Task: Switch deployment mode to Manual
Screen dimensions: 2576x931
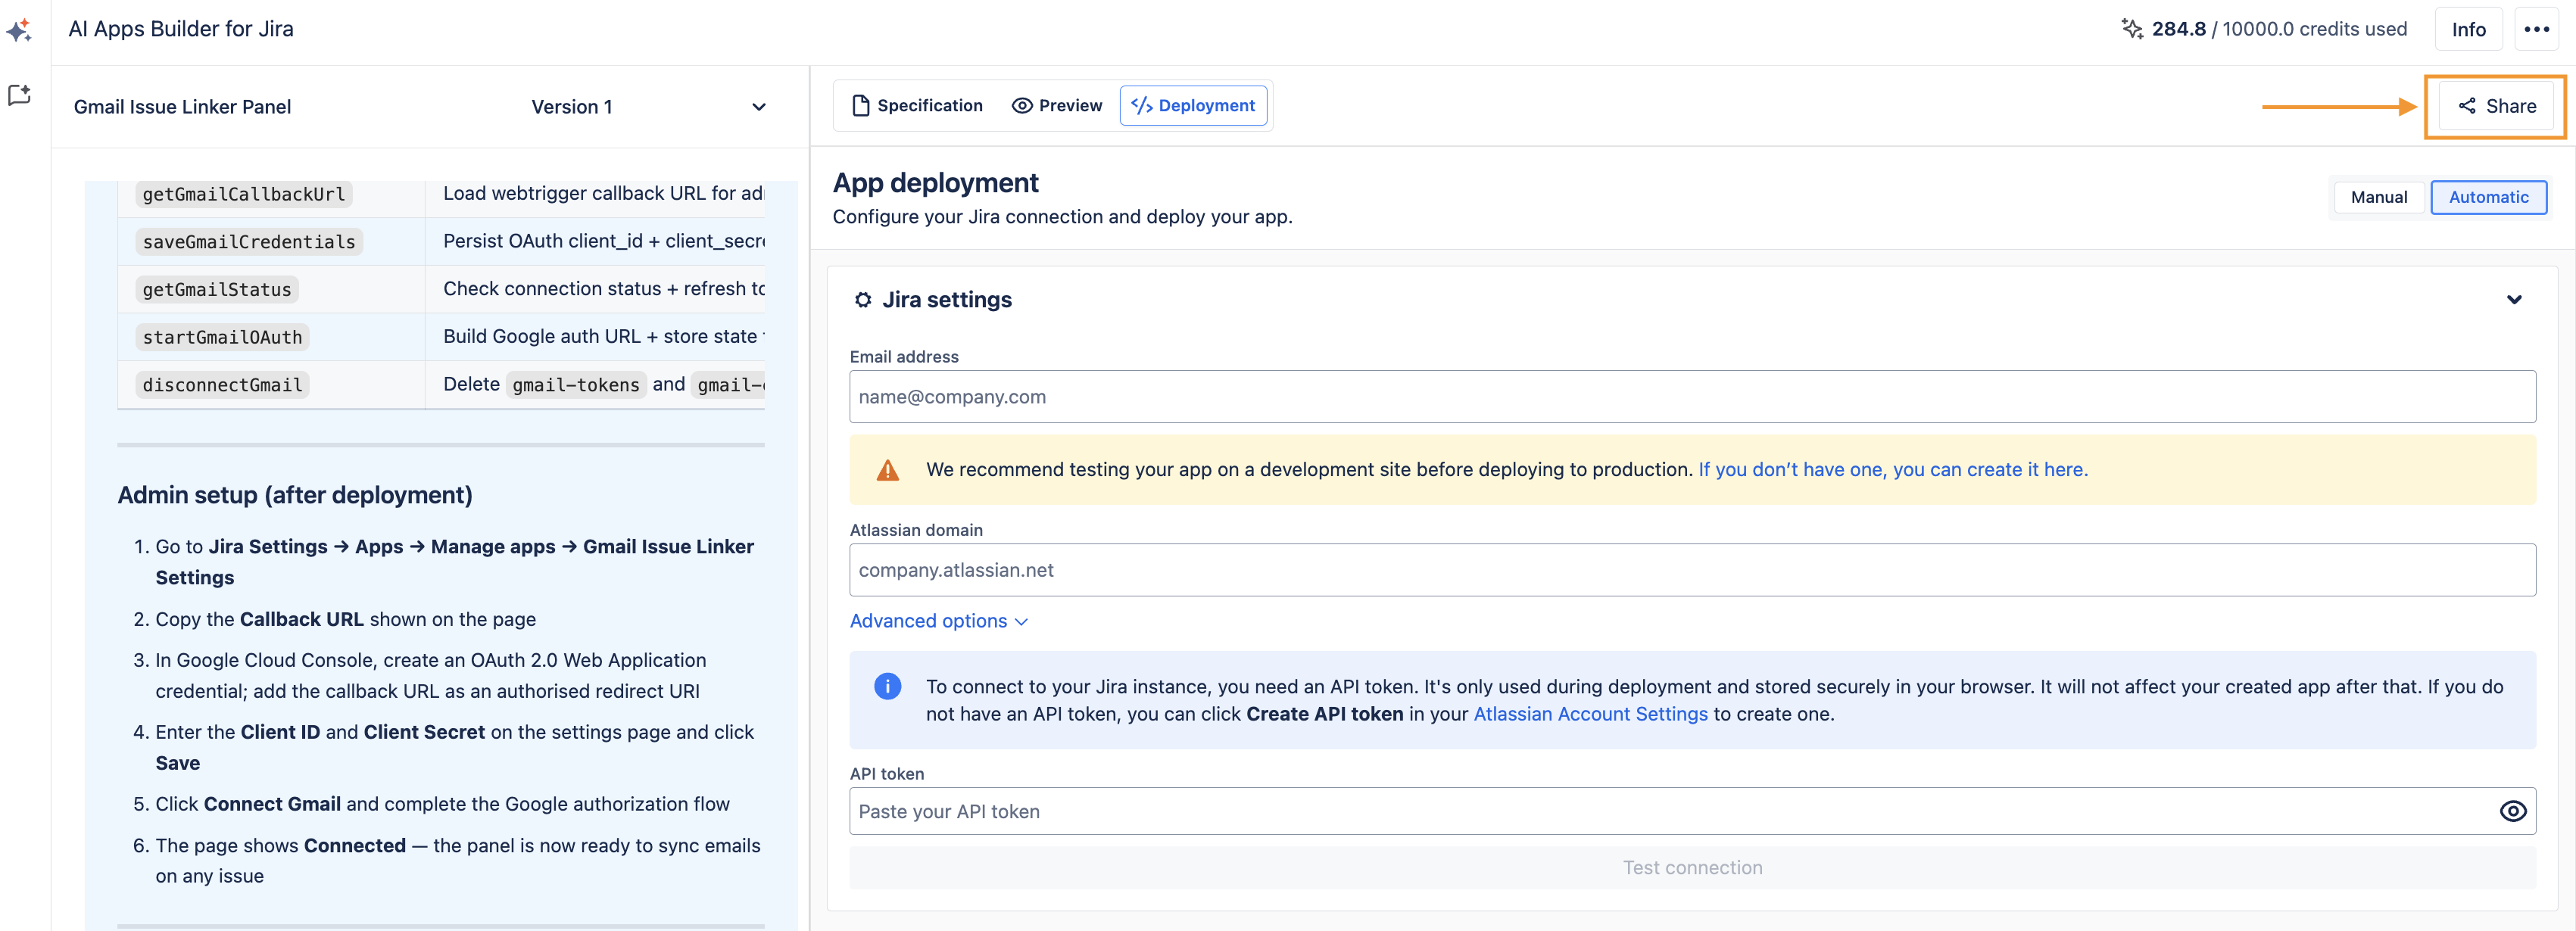Action: (2378, 197)
